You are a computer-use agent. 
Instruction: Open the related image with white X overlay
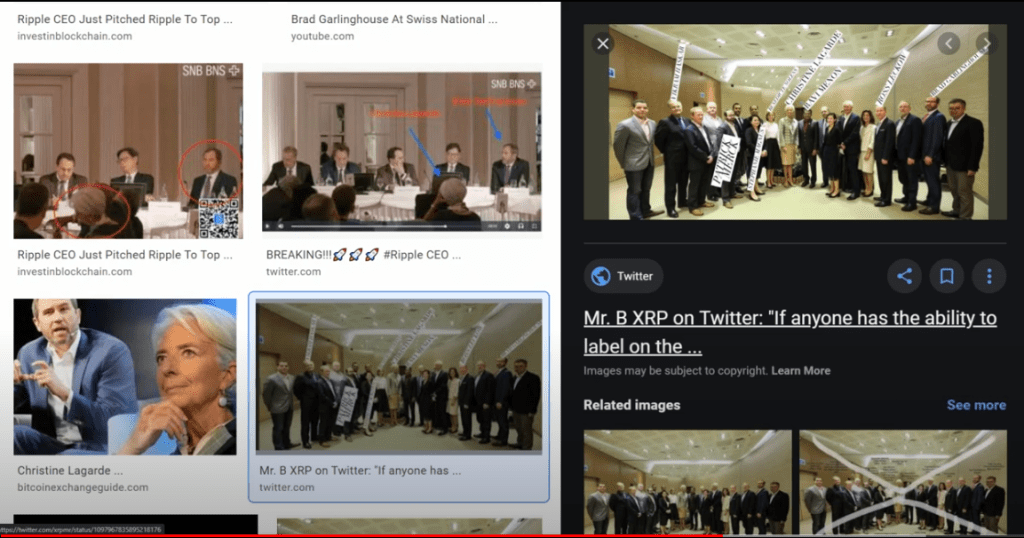(x=902, y=482)
